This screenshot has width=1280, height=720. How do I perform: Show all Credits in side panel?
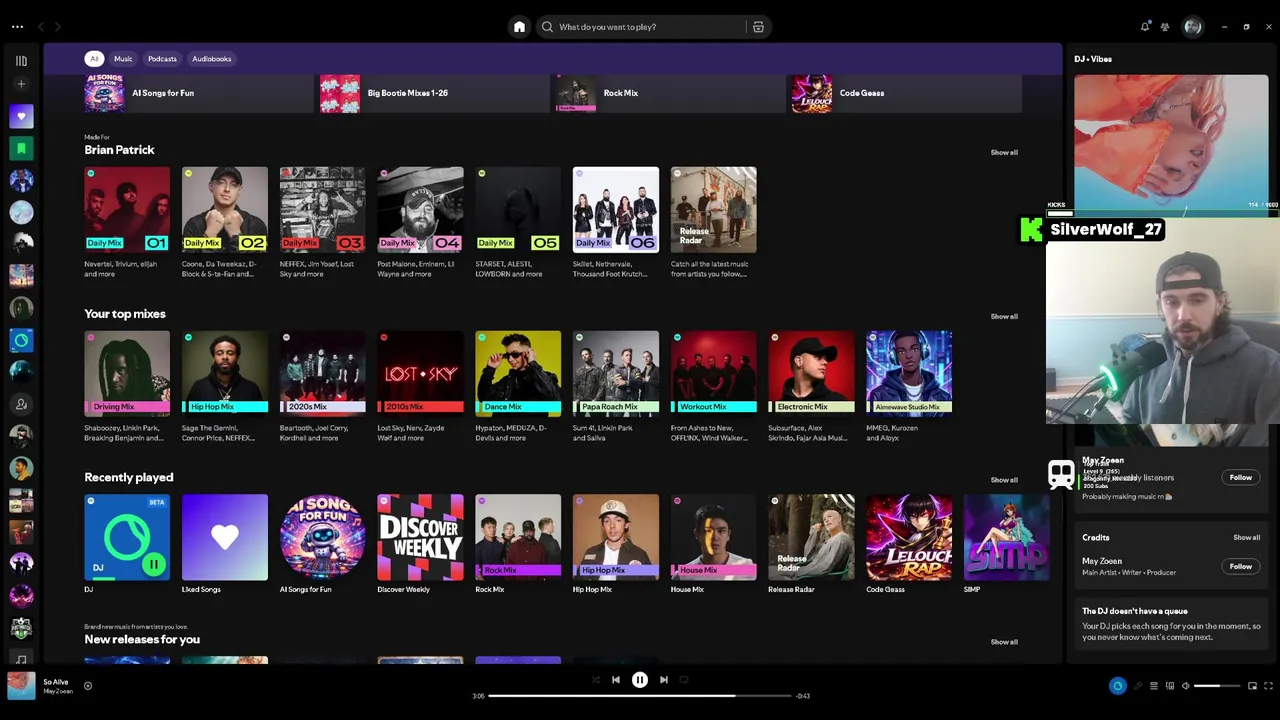(1246, 537)
